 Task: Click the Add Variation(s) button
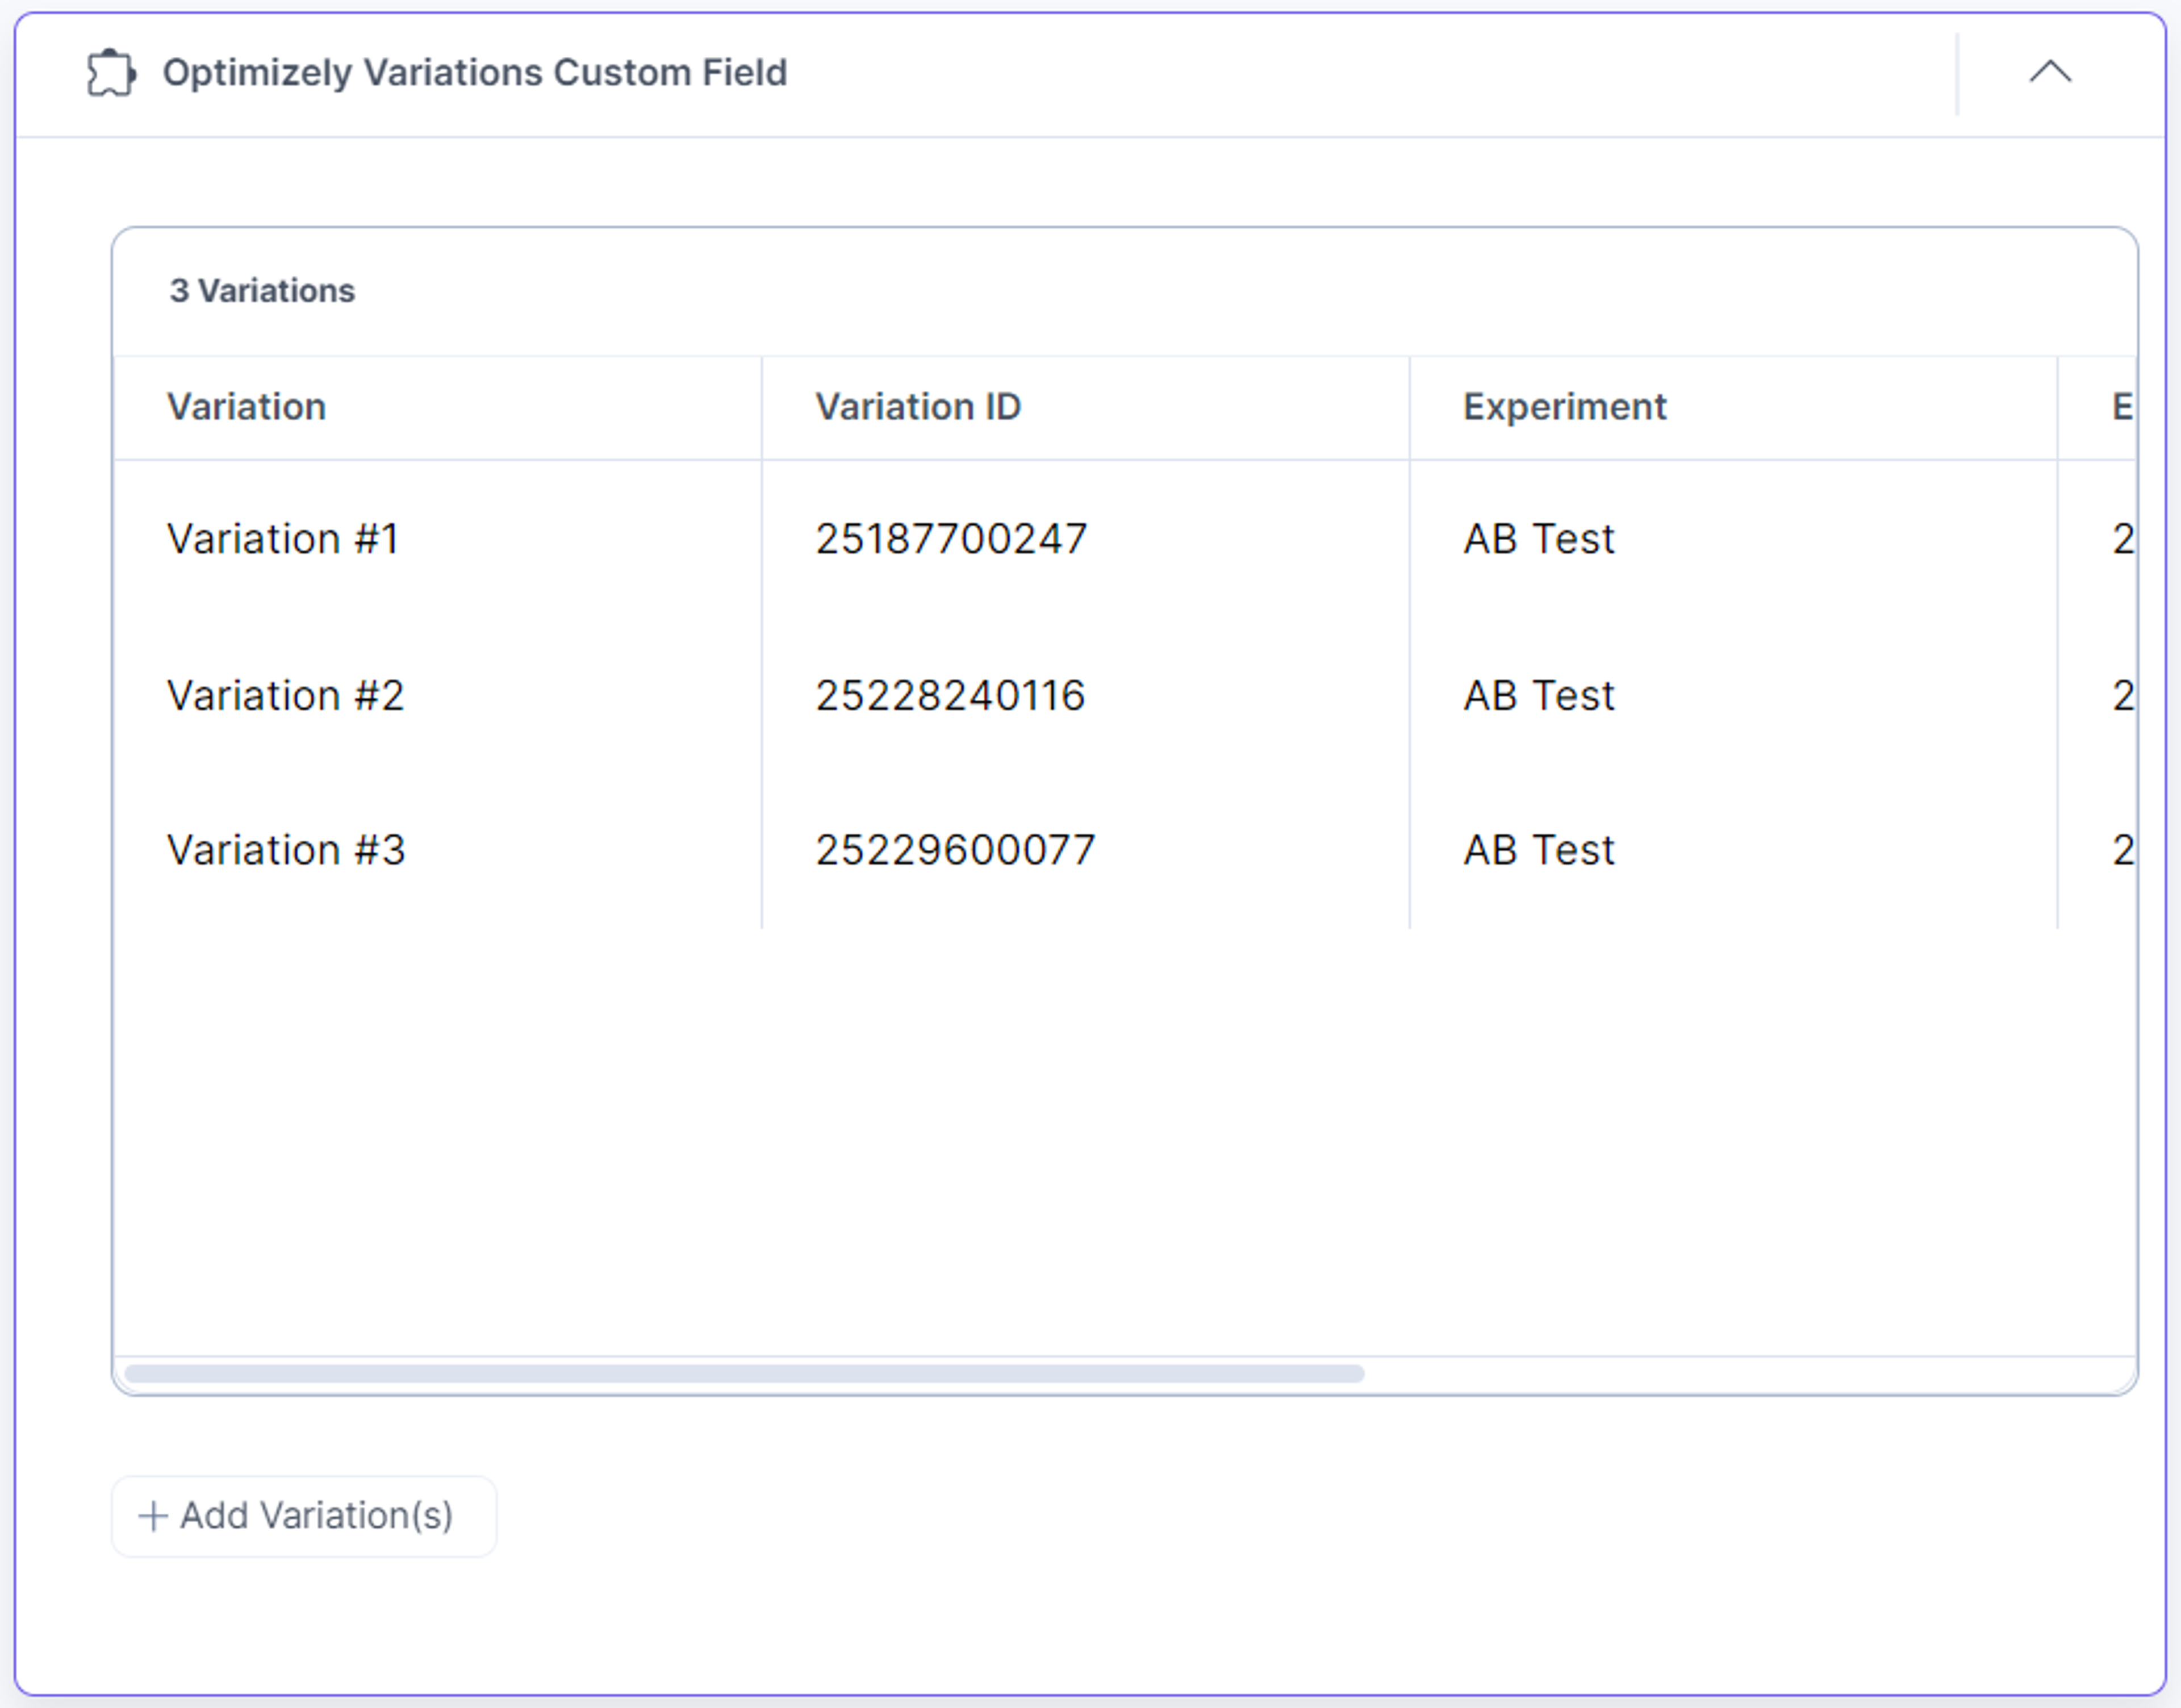coord(304,1516)
